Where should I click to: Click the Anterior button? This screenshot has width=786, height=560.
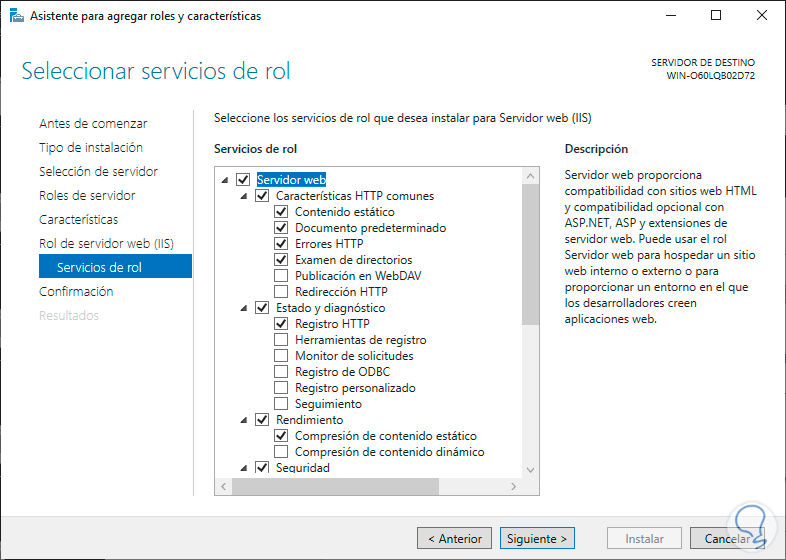coord(455,538)
